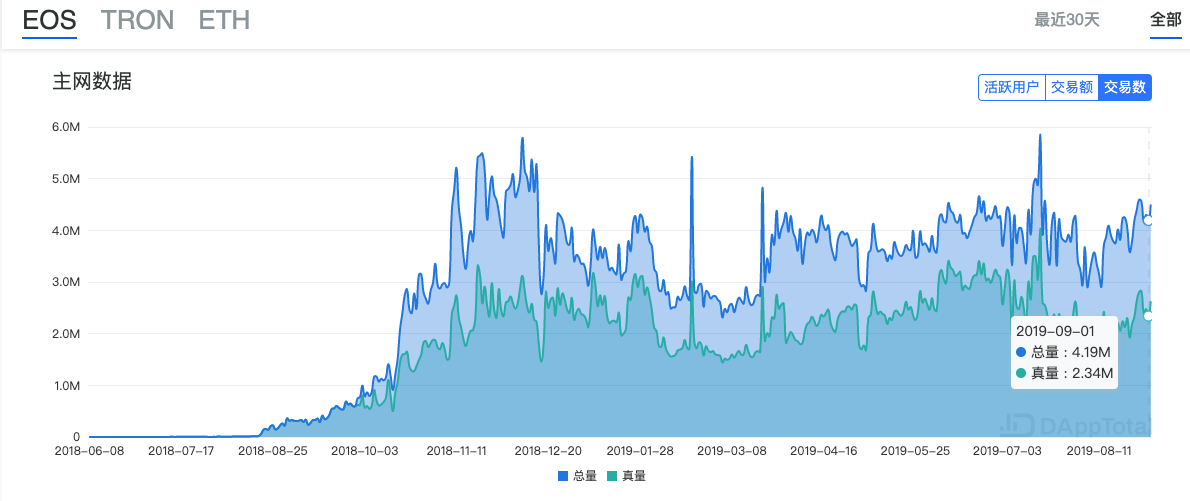Click the 真量：2.34M tooltip value

coord(1063,373)
